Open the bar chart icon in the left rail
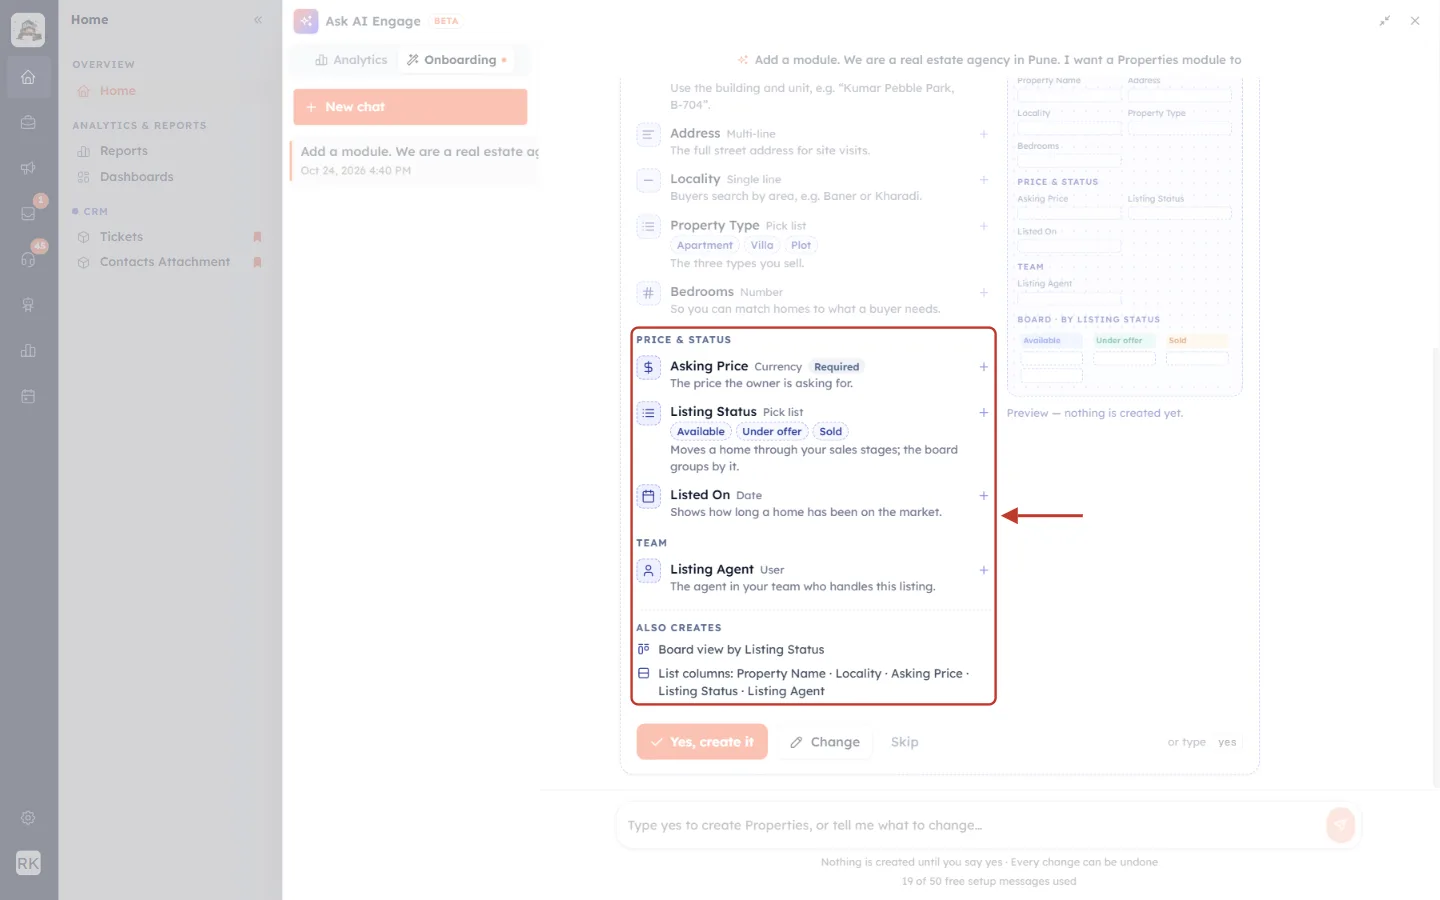1440x900 pixels. coord(28,351)
